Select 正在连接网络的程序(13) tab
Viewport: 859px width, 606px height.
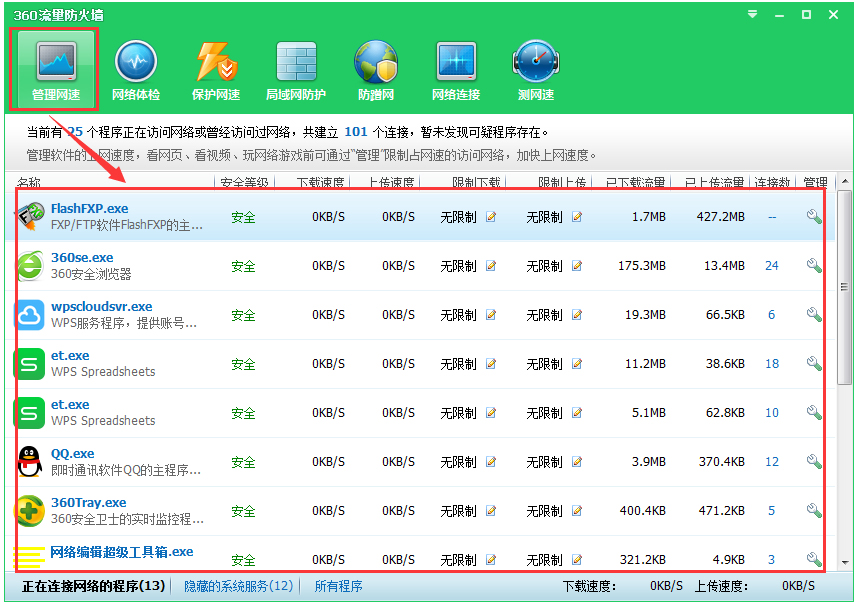click(x=93, y=586)
